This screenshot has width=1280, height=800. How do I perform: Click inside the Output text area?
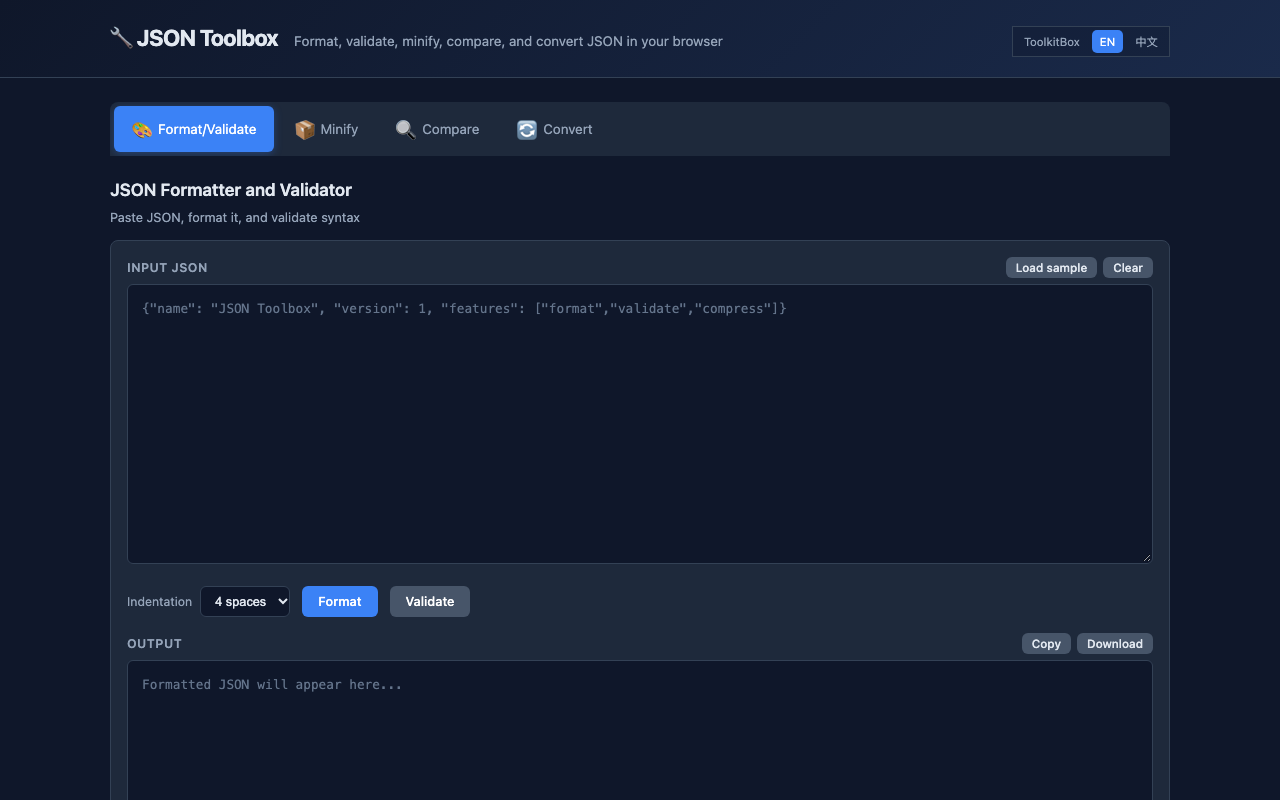point(640,730)
